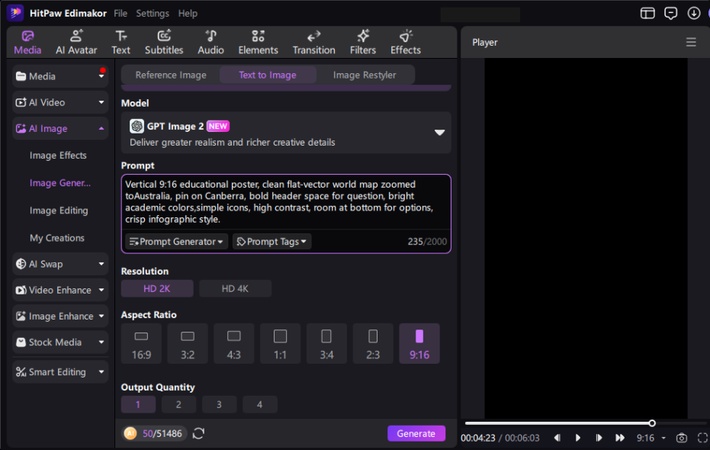Click the player progress slider handle
The width and height of the screenshot is (710, 450).
pos(652,423)
